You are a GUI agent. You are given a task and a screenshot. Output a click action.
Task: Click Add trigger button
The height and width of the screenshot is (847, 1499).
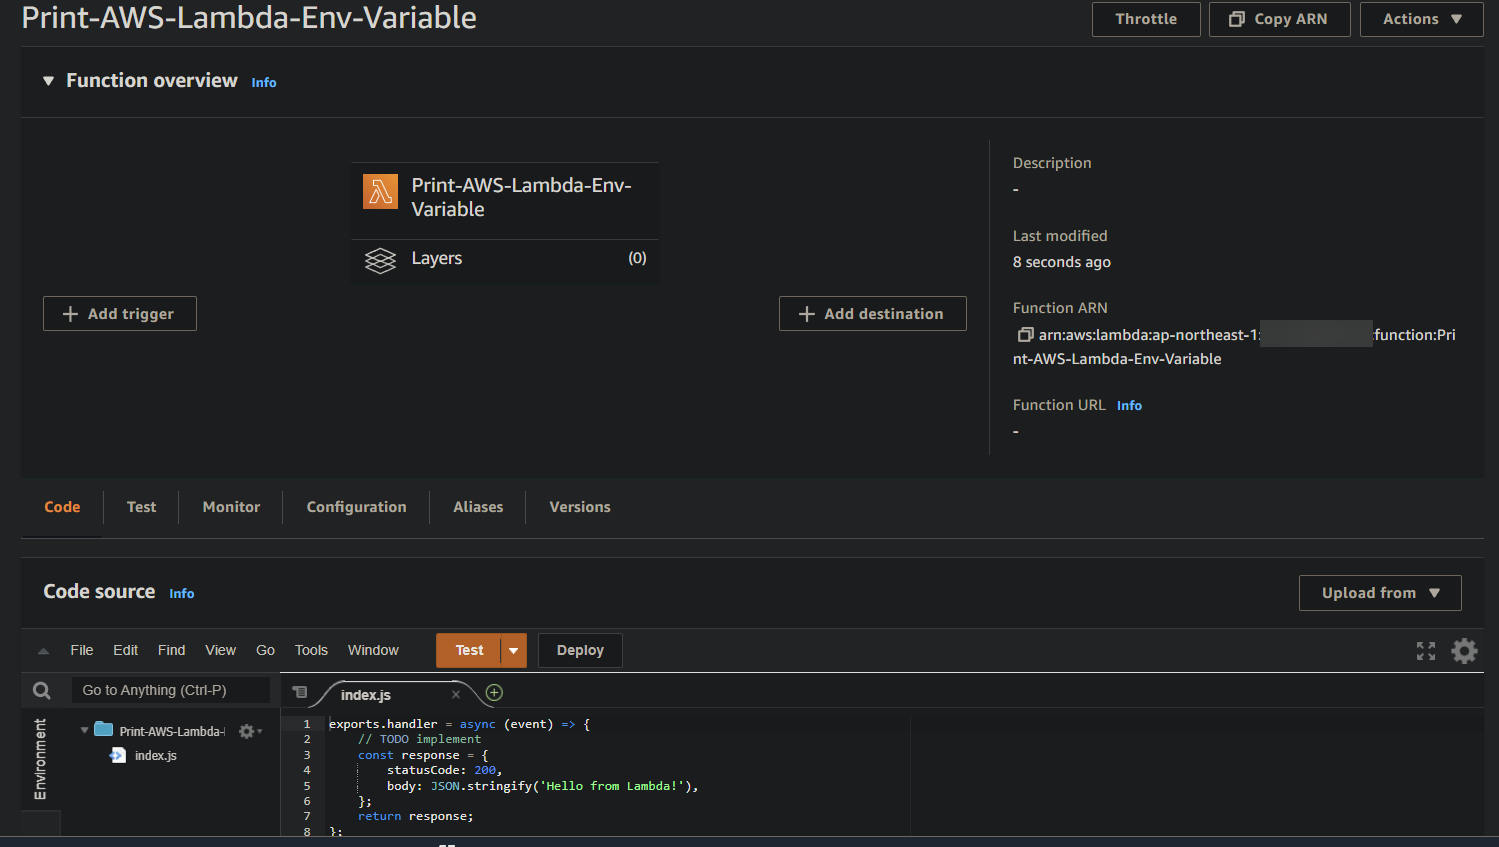point(120,313)
